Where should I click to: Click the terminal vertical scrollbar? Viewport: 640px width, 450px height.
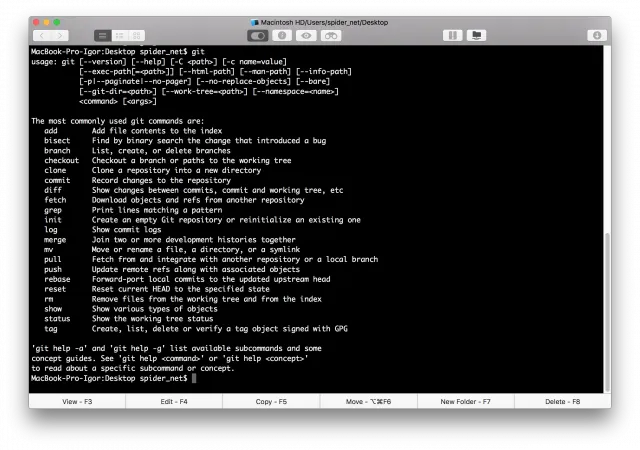(x=607, y=312)
